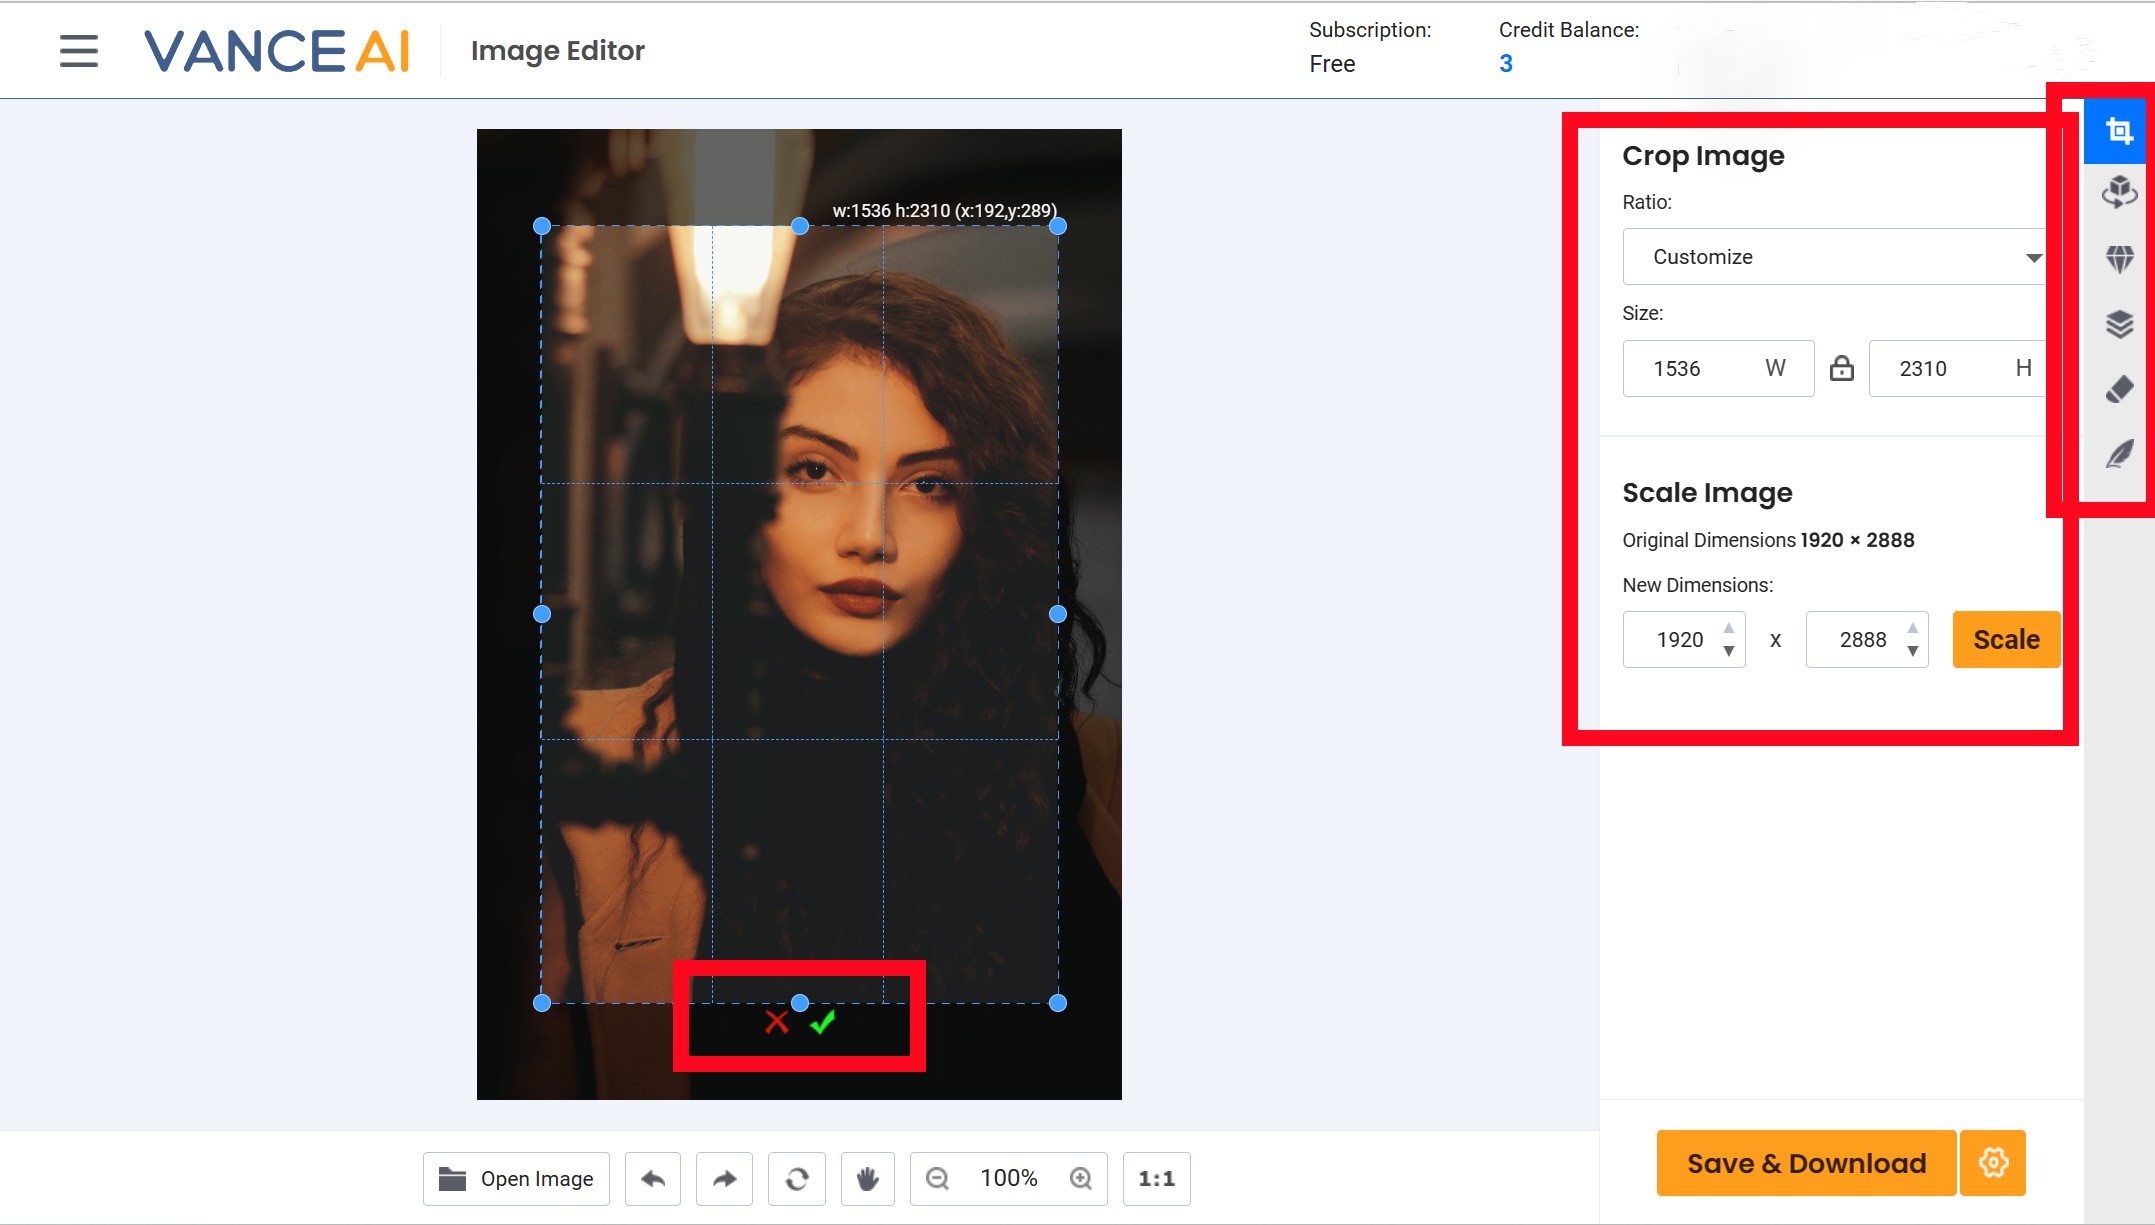Activate the Hand pan tool
Image resolution: width=2155 pixels, height=1225 pixels.
[867, 1178]
